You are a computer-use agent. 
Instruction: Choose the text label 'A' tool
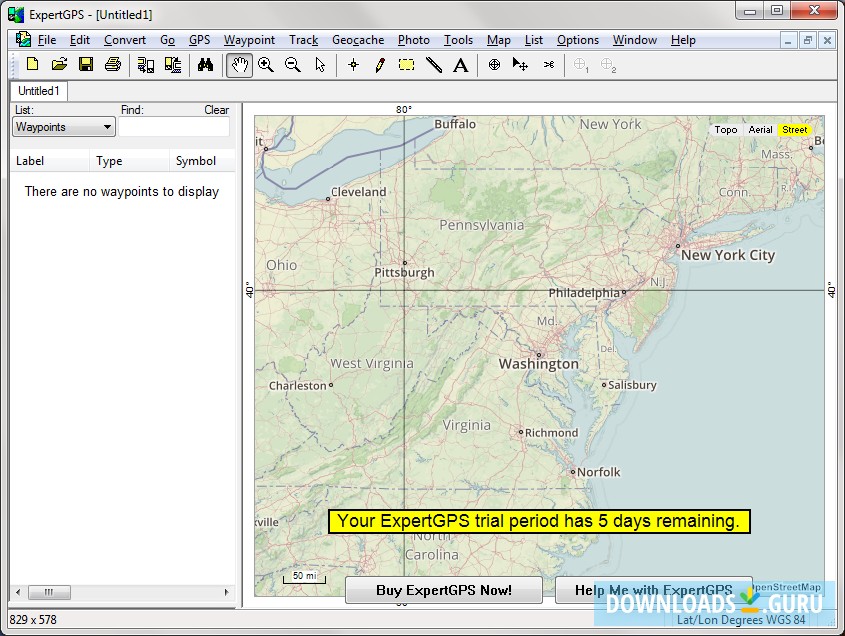pyautogui.click(x=461, y=65)
